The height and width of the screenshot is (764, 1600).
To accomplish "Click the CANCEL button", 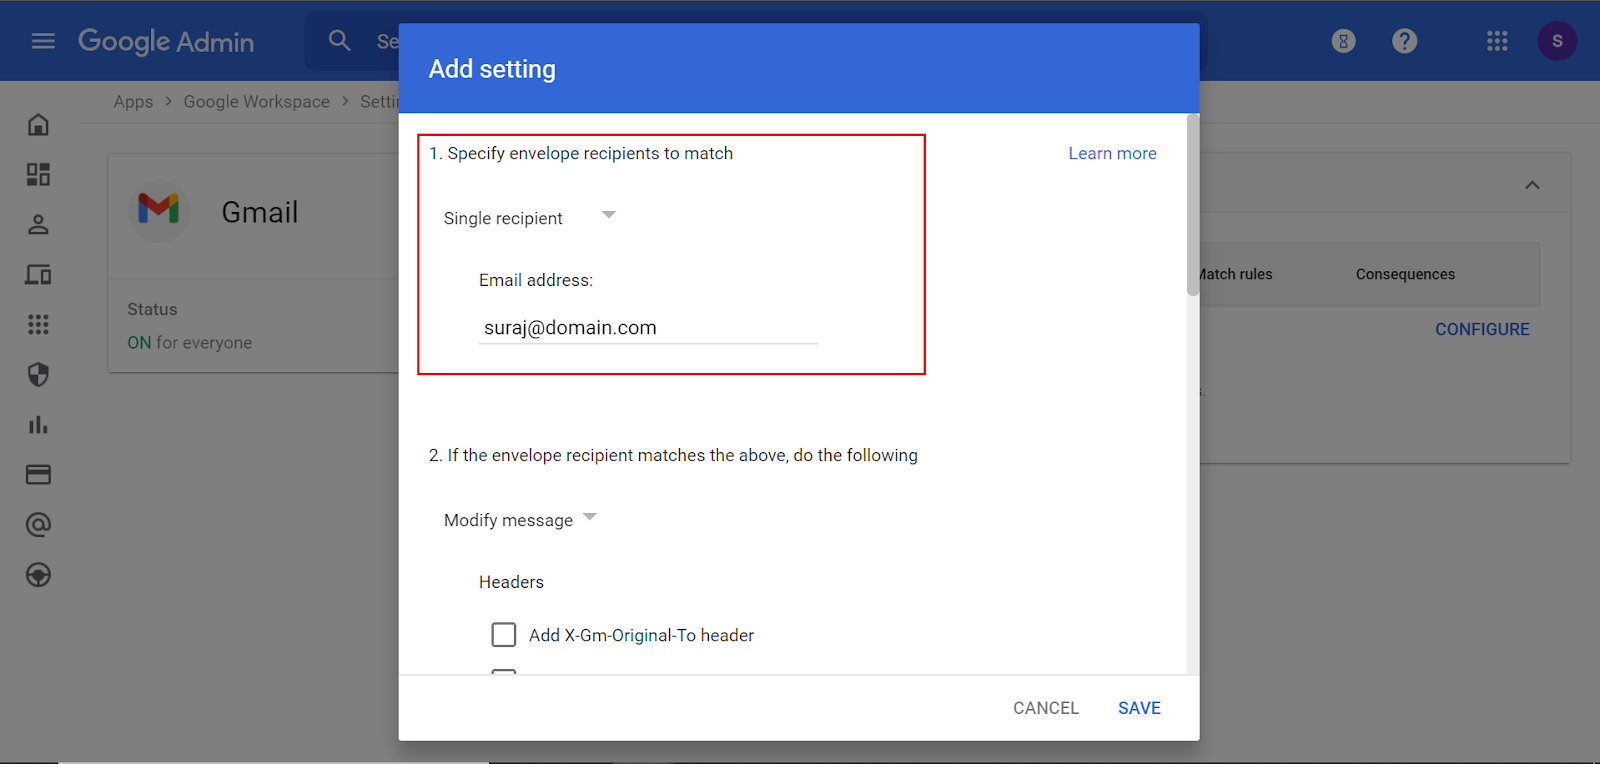I will [1046, 708].
